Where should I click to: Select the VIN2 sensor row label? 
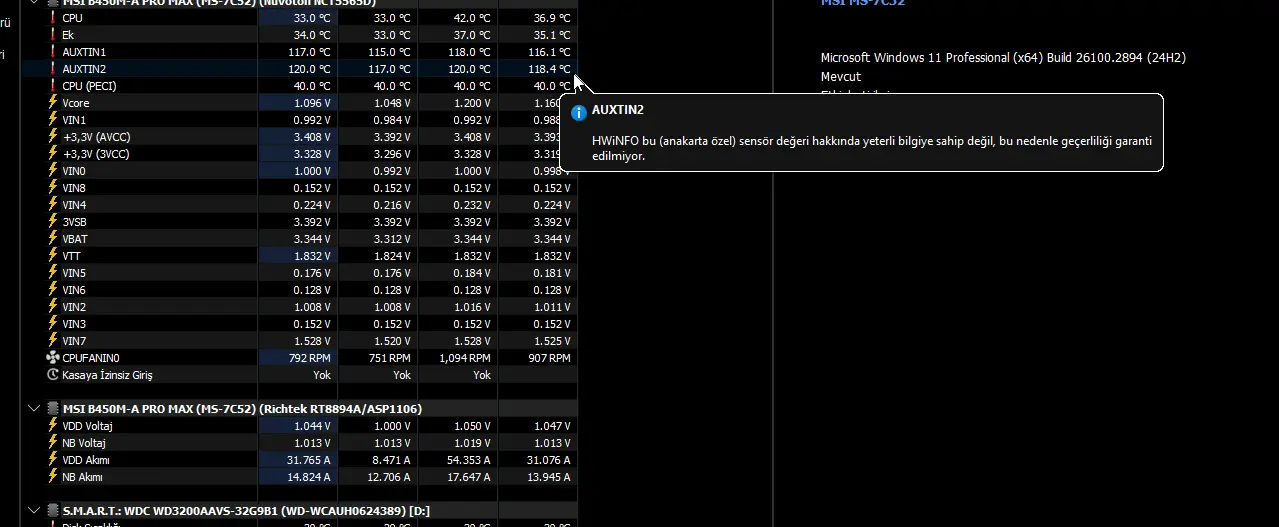pos(74,307)
